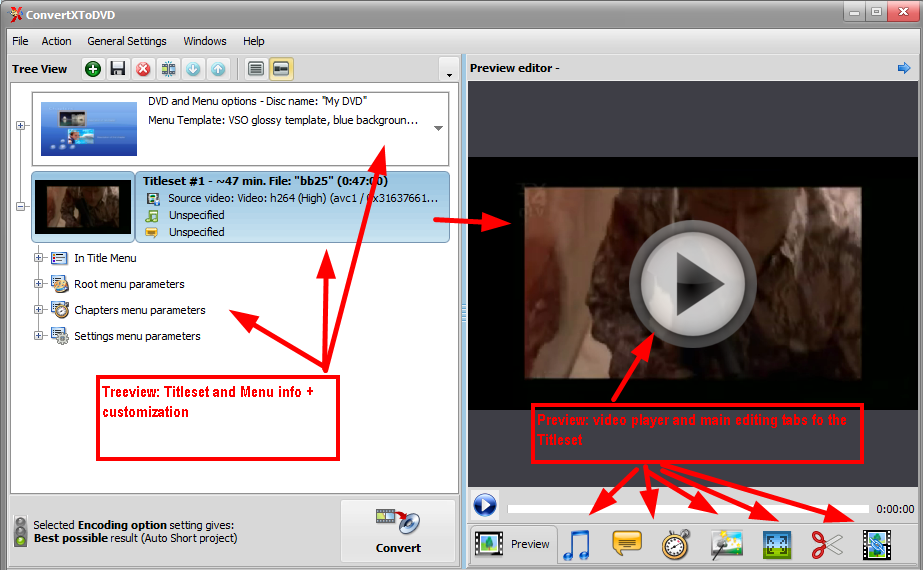Switch to compact list view icon

(x=255, y=69)
